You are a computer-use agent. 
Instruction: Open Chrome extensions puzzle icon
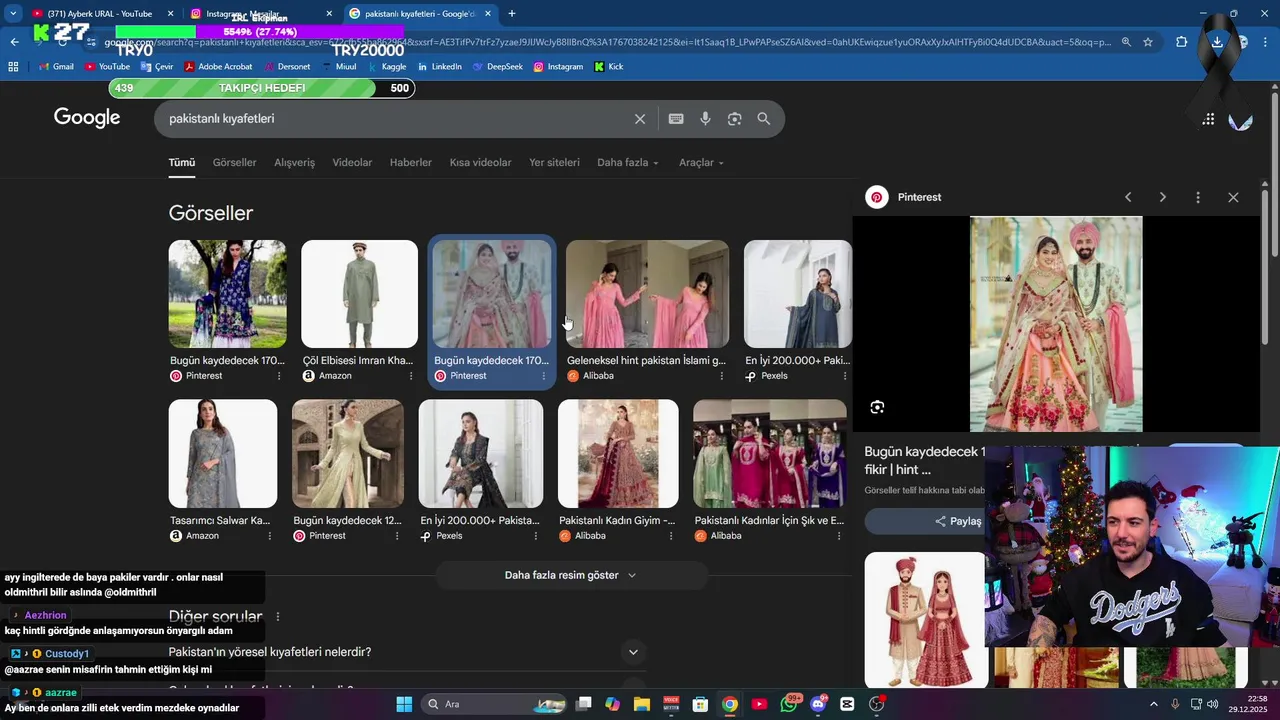[x=1182, y=42]
